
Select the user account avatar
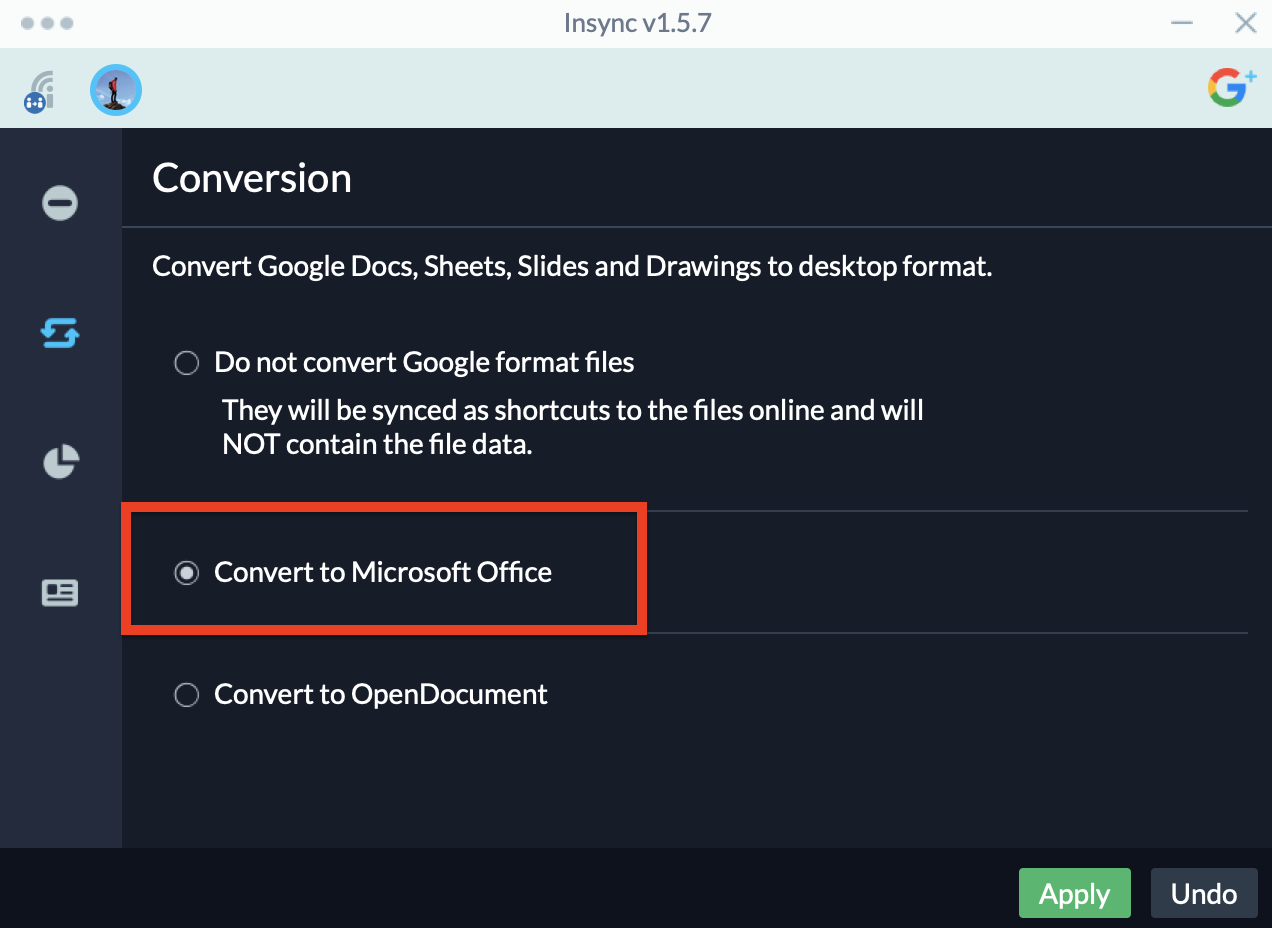pyautogui.click(x=116, y=90)
